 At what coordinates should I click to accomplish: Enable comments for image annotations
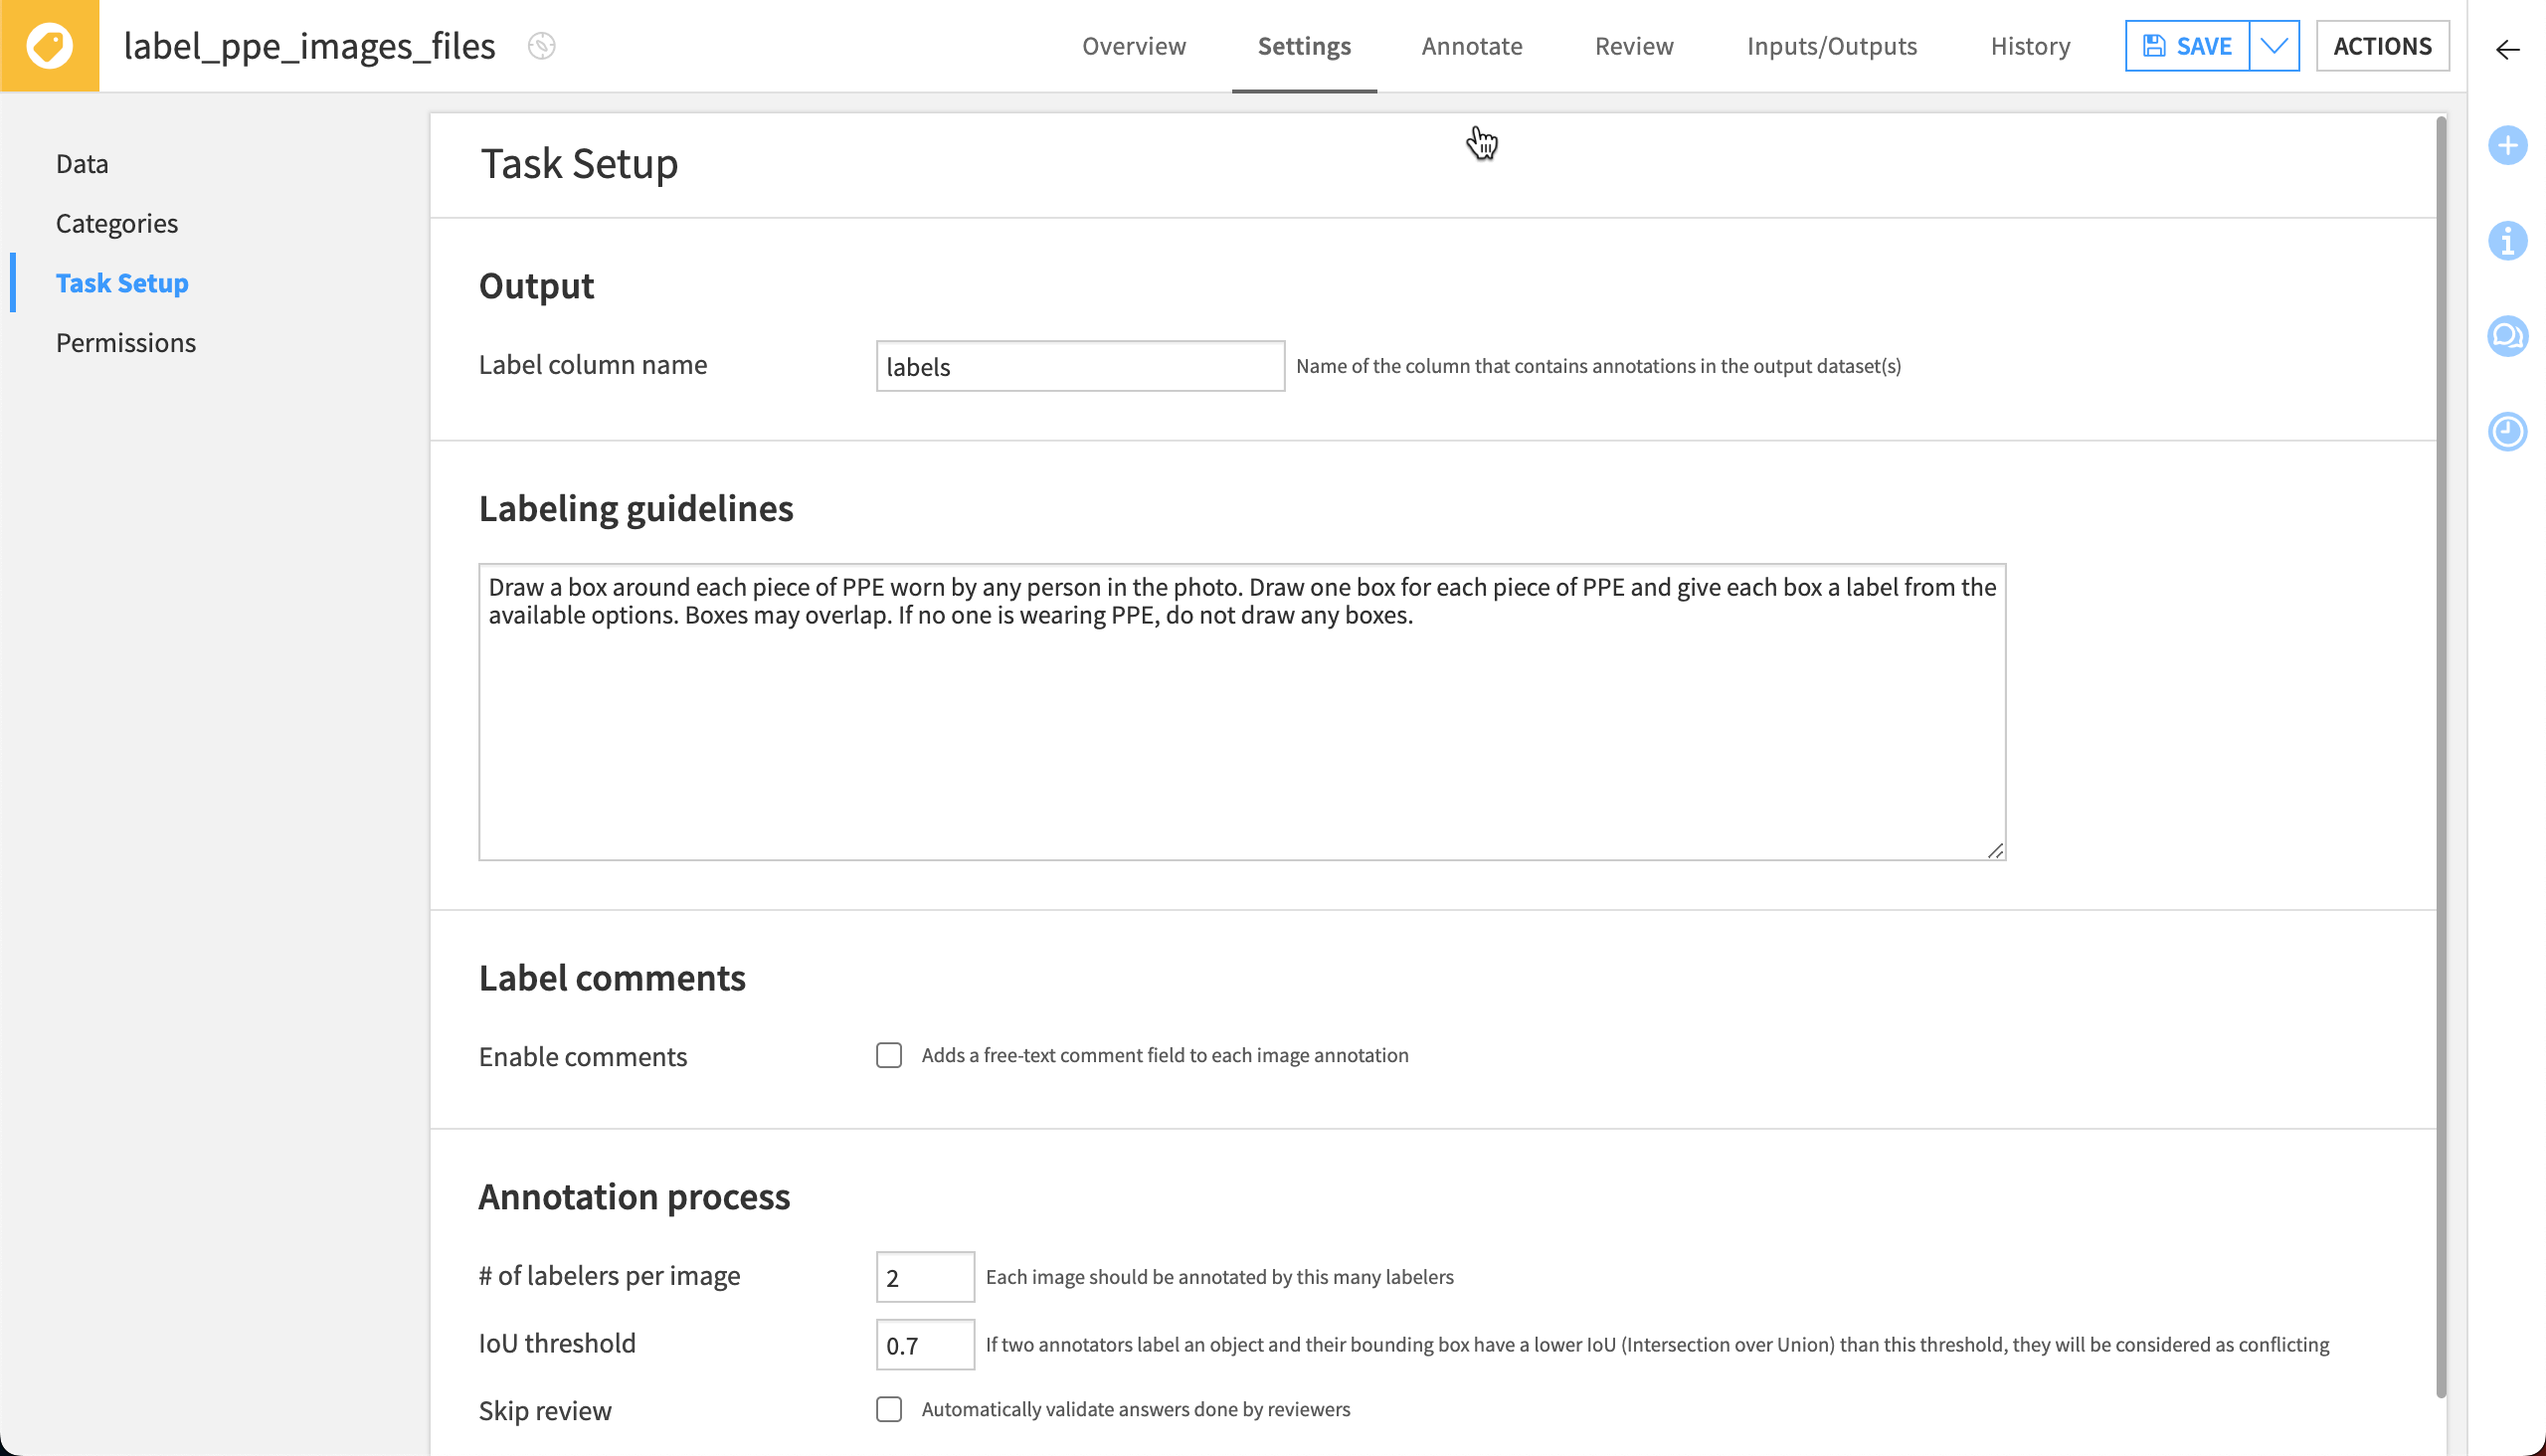[889, 1055]
